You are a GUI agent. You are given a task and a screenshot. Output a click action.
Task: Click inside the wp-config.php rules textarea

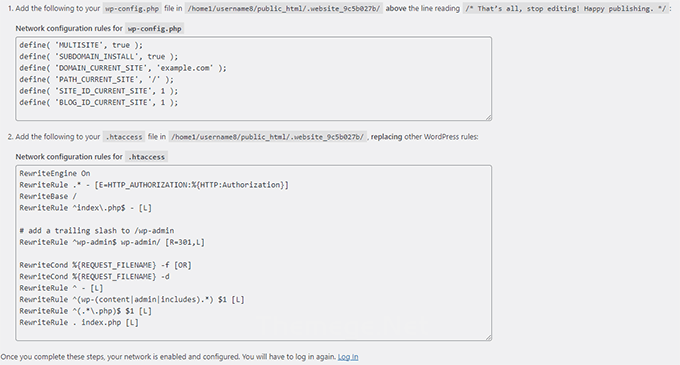[254, 78]
